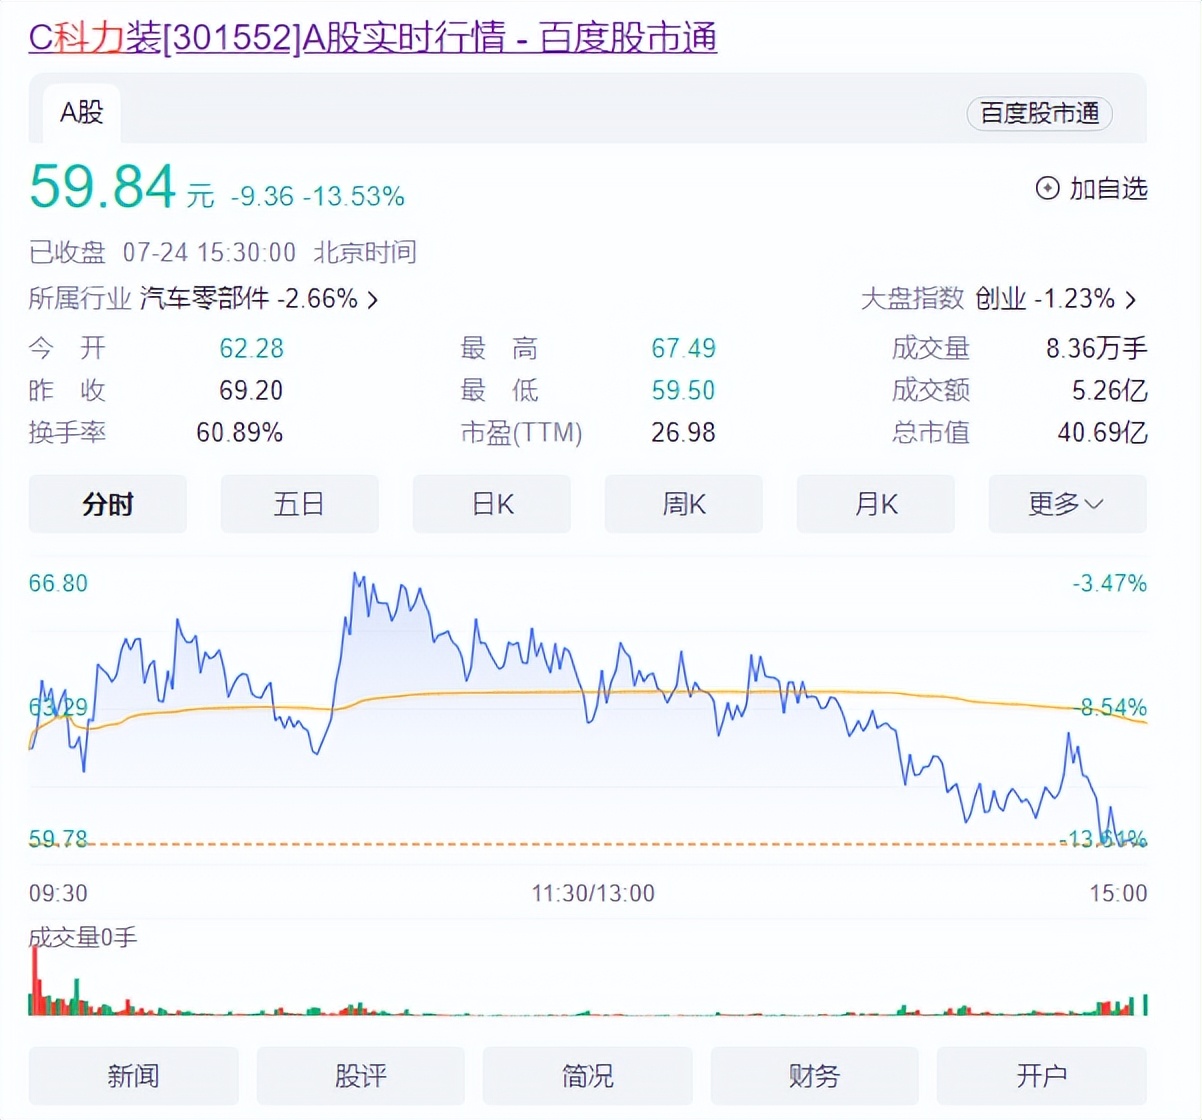The width and height of the screenshot is (1202, 1120).
Task: Click the plus icon beside 加自选
Action: point(1047,188)
